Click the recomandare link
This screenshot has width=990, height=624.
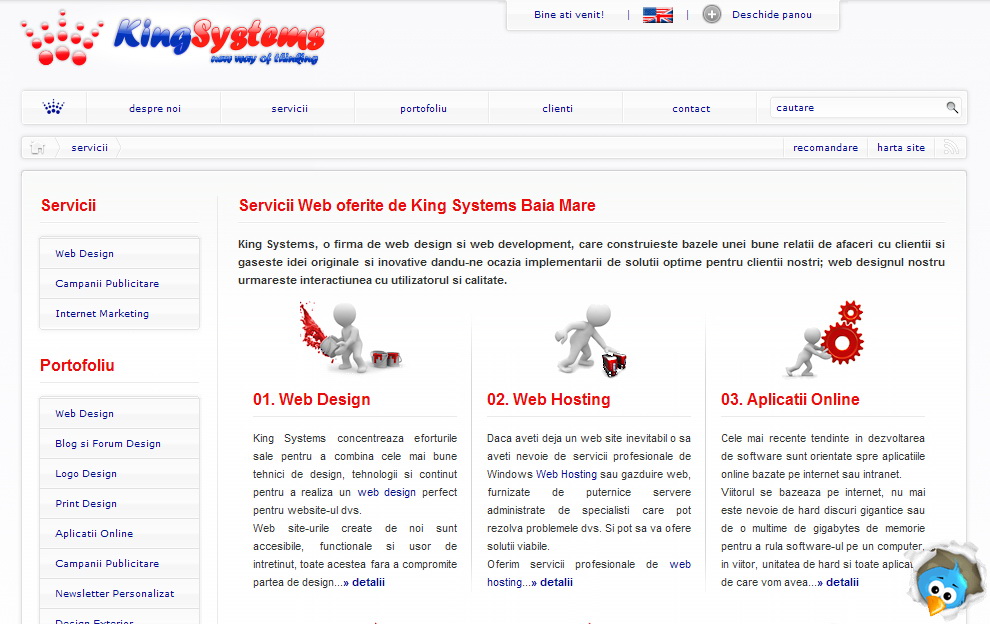(825, 148)
